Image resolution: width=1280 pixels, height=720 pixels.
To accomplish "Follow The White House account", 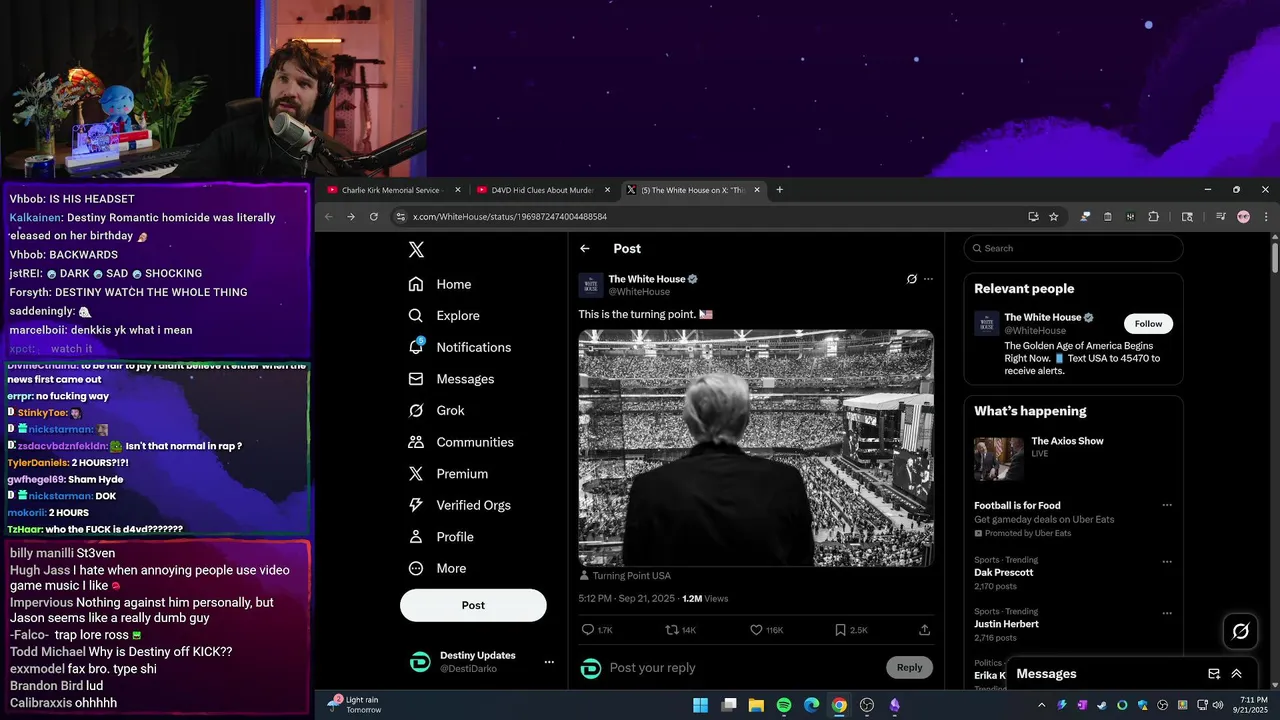I will coord(1148,324).
